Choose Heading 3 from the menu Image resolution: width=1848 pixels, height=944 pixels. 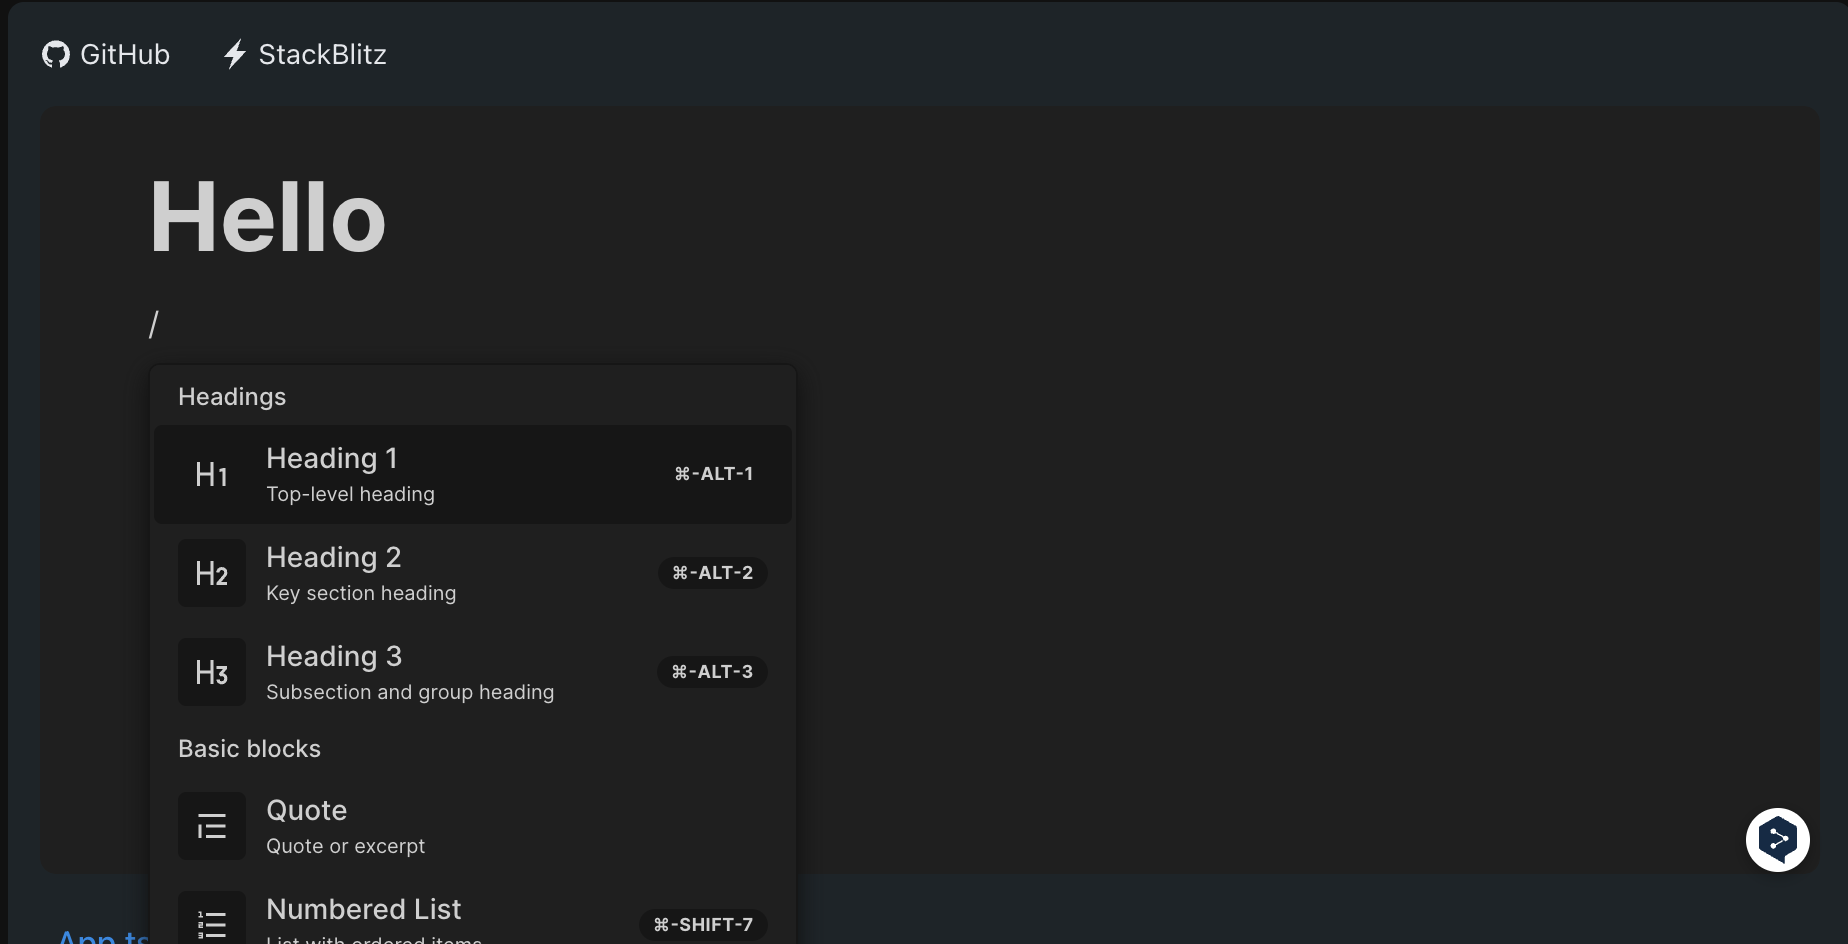[473, 672]
